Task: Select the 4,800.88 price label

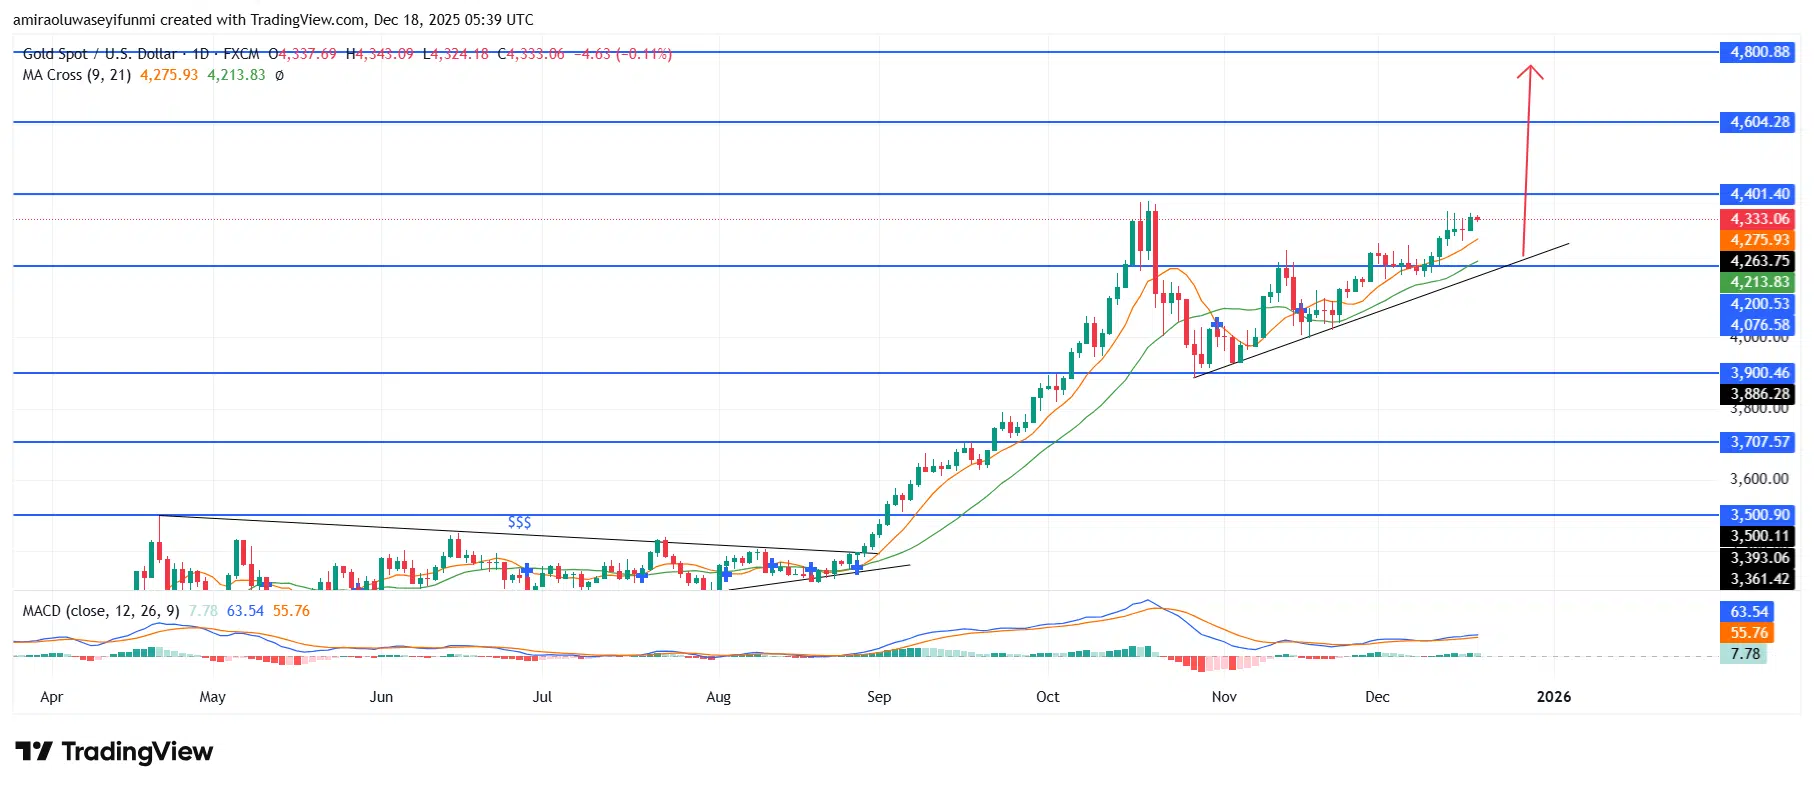Action: [x=1759, y=52]
